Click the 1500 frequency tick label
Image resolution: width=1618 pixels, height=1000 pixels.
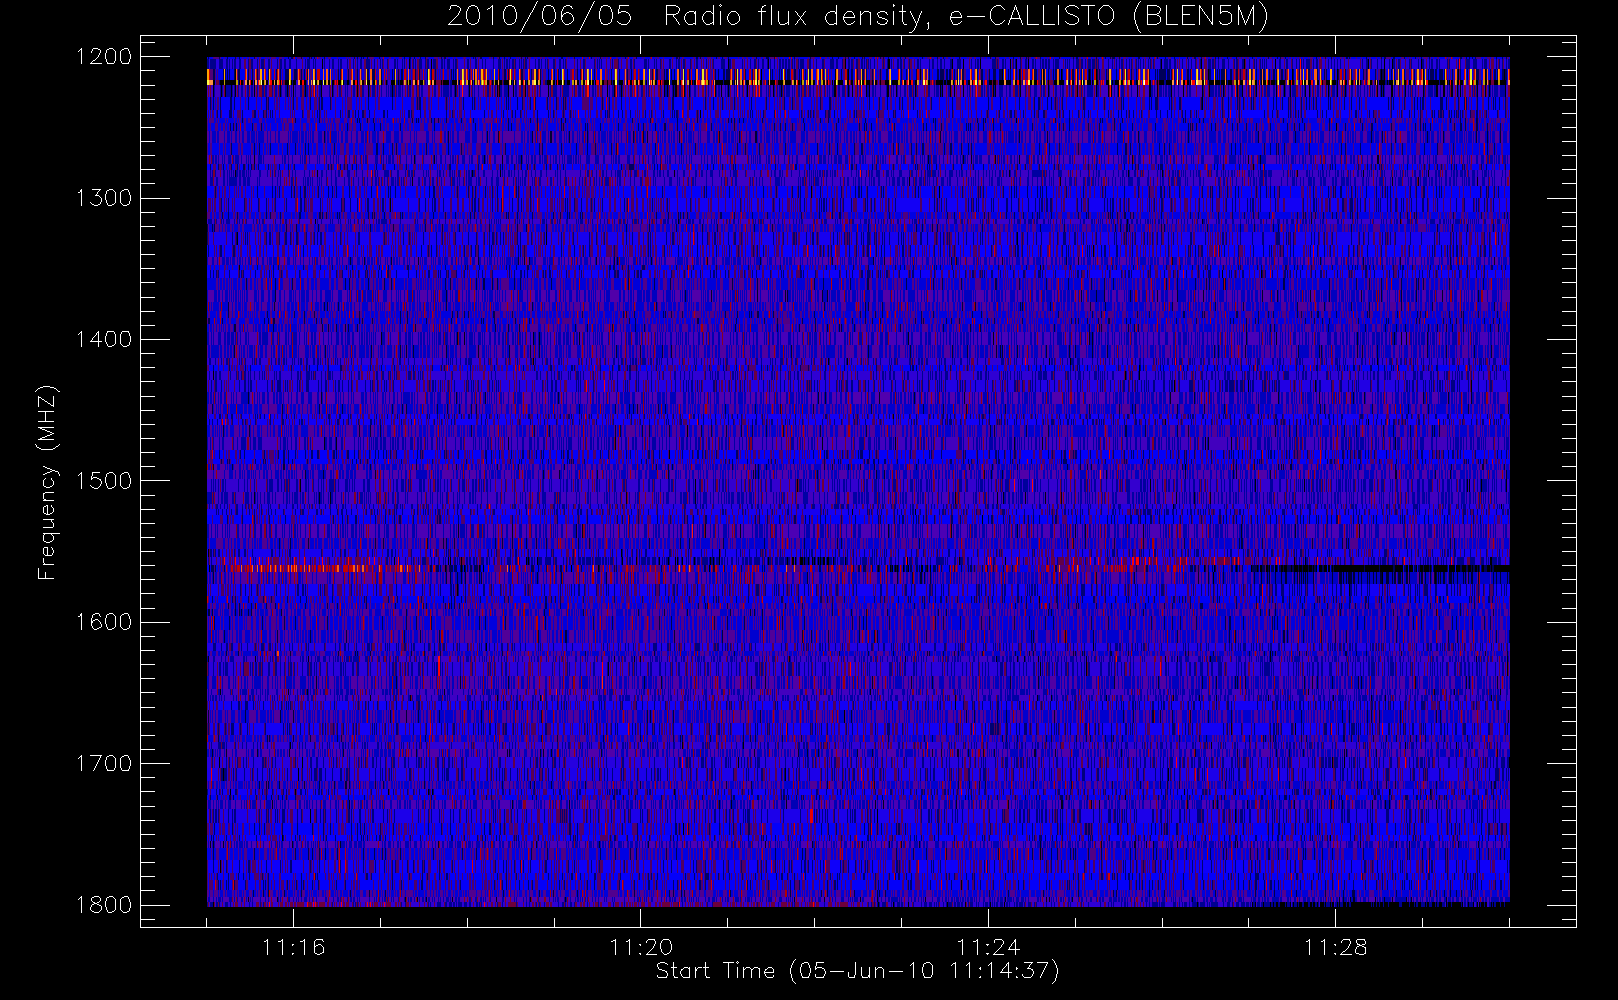tap(104, 480)
